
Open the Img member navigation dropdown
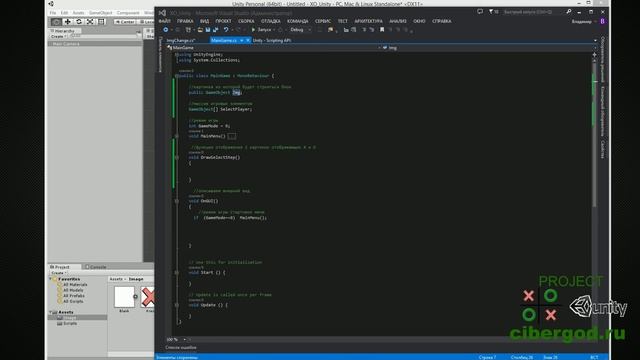(x=488, y=48)
